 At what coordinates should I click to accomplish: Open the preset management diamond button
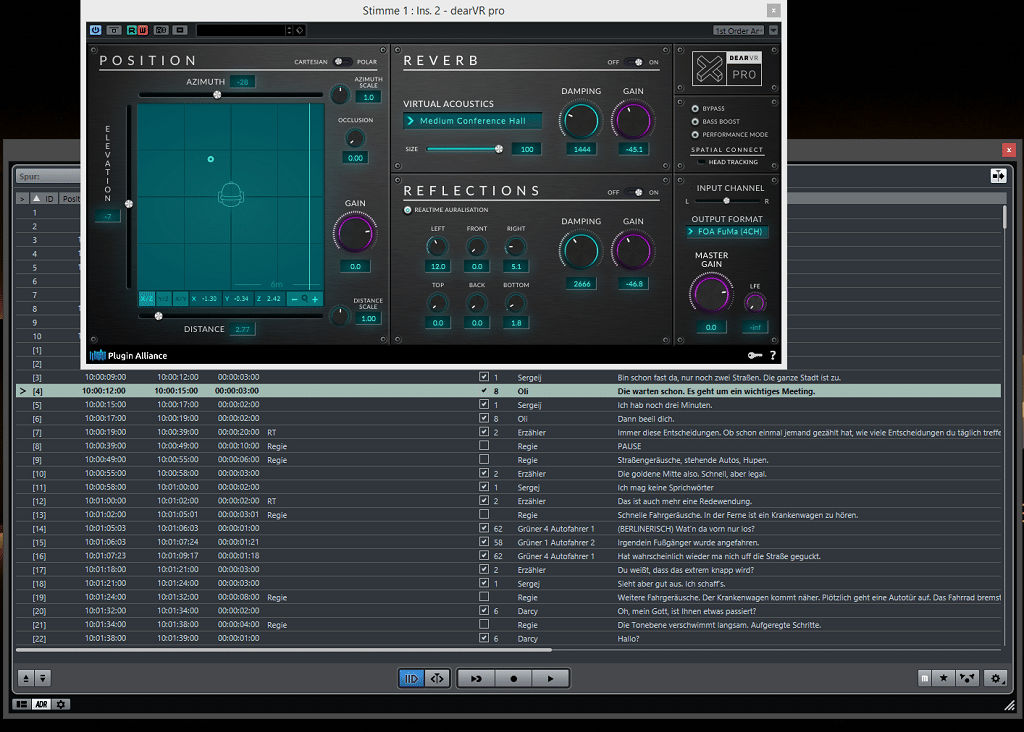coord(300,30)
